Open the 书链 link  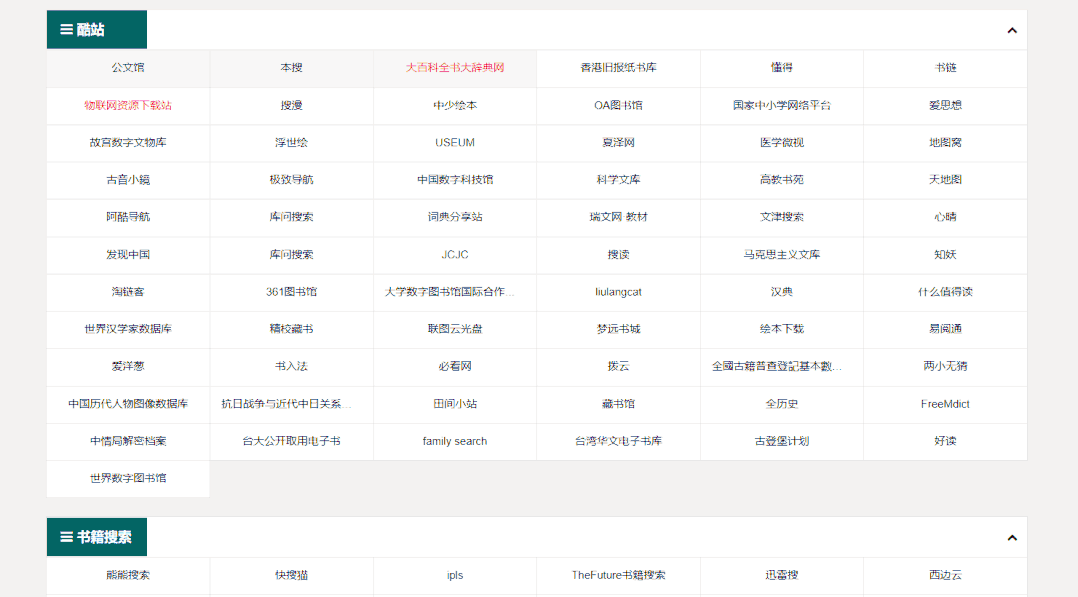point(945,67)
